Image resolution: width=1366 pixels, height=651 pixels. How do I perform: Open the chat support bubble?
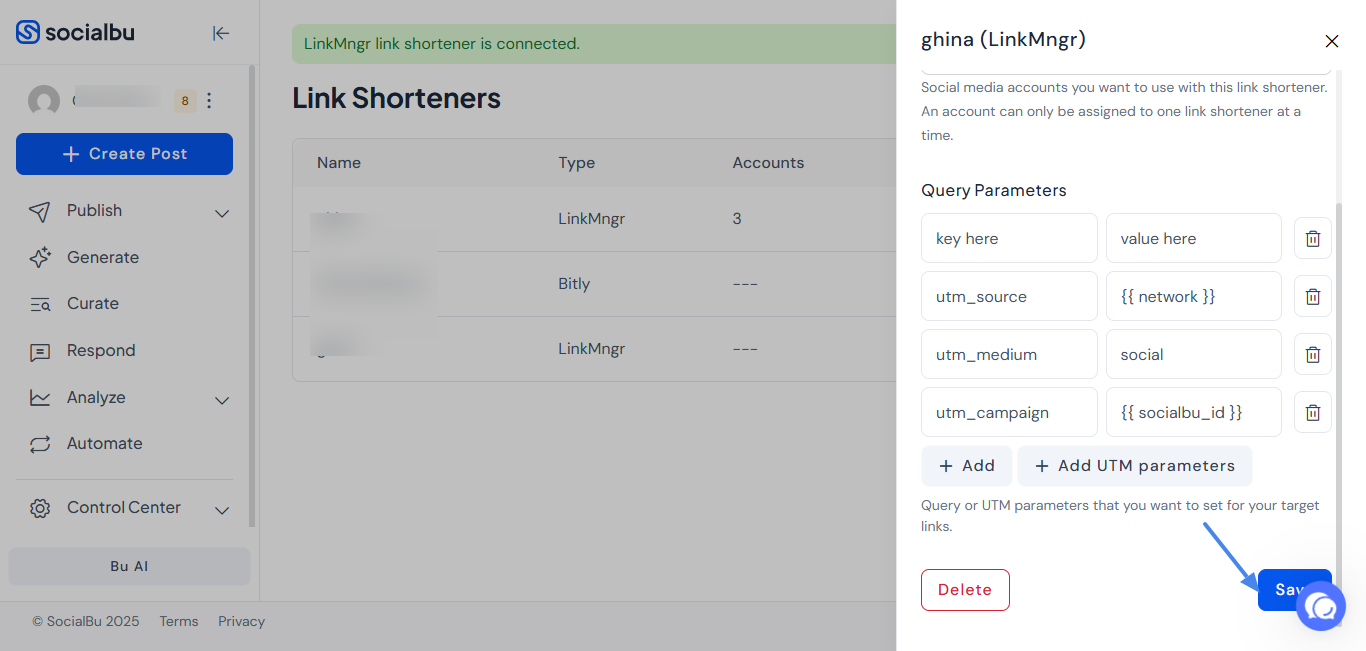click(x=1321, y=606)
